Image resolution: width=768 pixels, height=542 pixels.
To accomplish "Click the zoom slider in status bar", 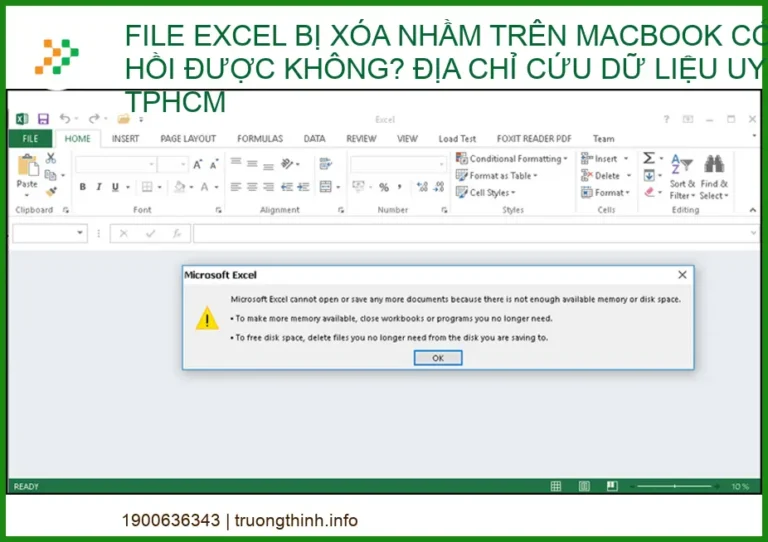I will click(674, 486).
